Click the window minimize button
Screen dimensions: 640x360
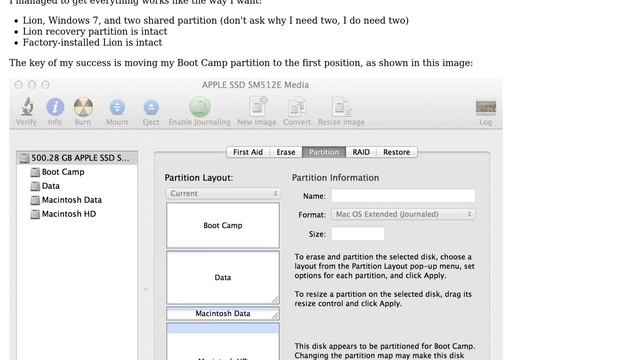(x=32, y=84)
